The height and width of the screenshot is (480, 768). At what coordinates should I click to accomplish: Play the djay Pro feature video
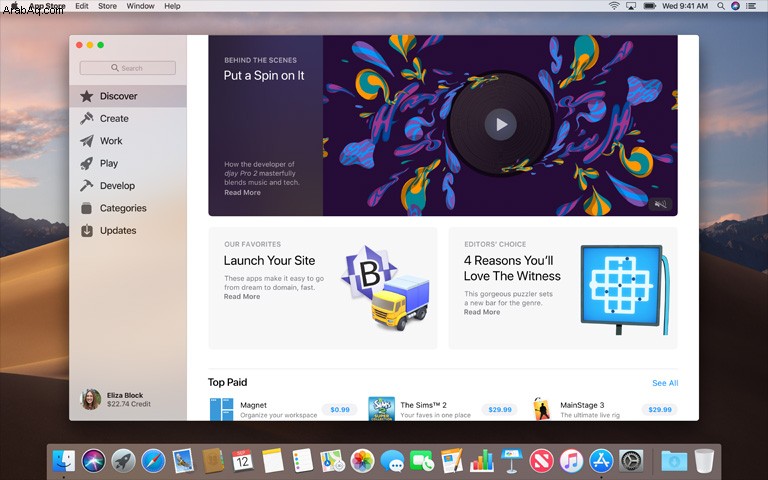click(x=500, y=124)
